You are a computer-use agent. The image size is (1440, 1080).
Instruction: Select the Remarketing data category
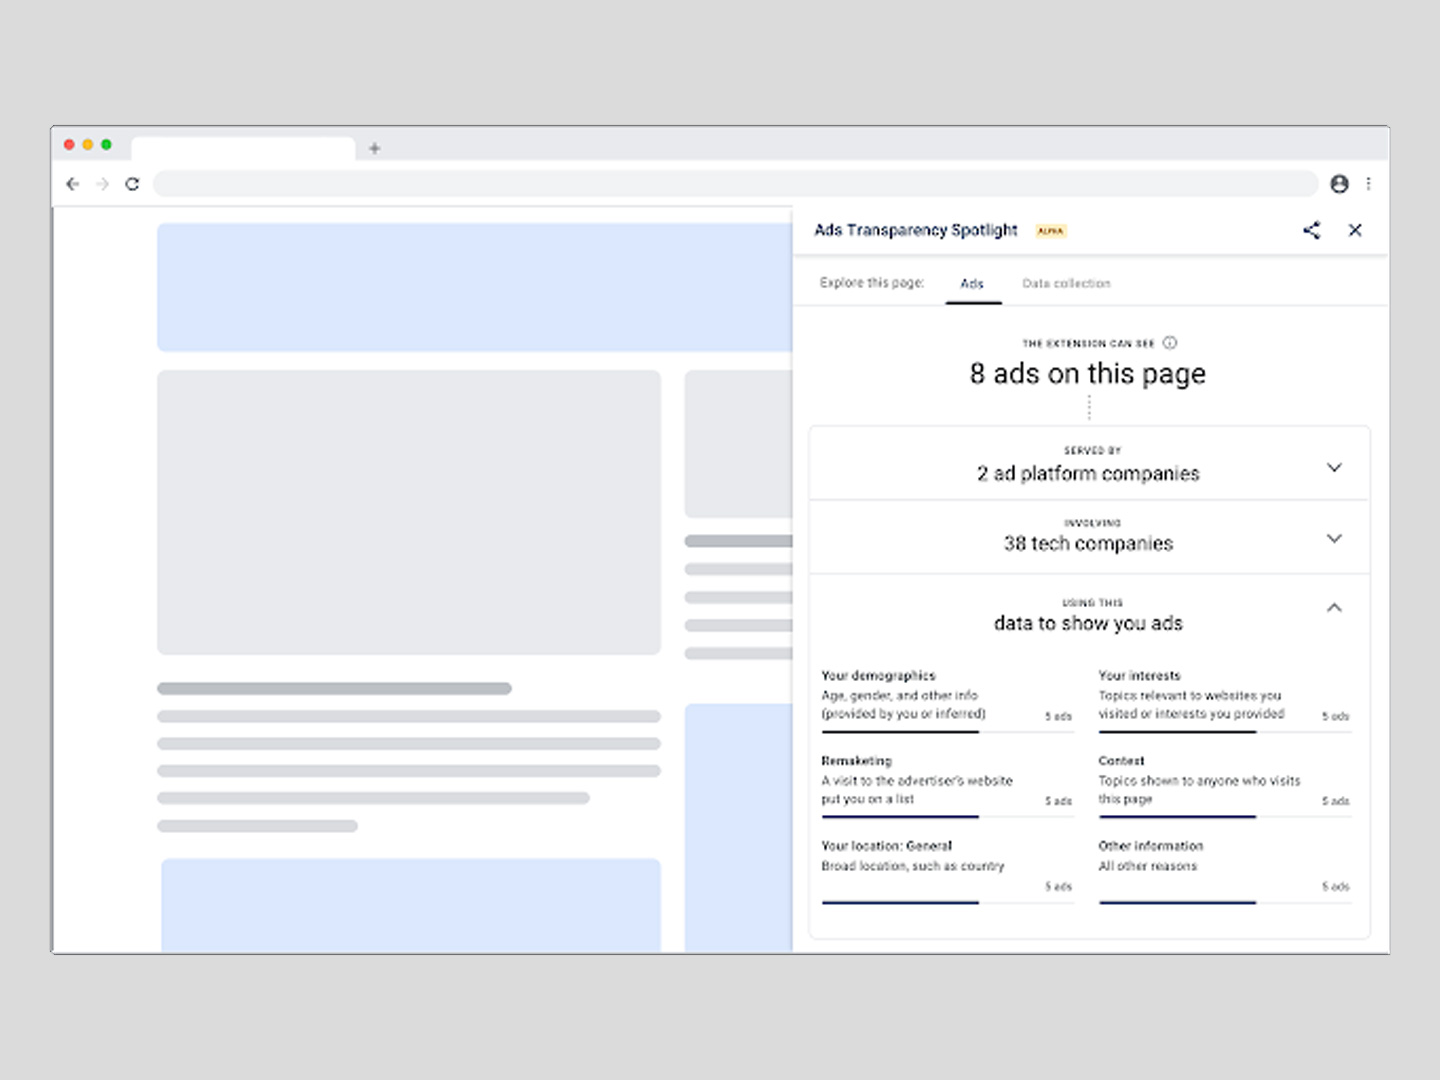[856, 761]
